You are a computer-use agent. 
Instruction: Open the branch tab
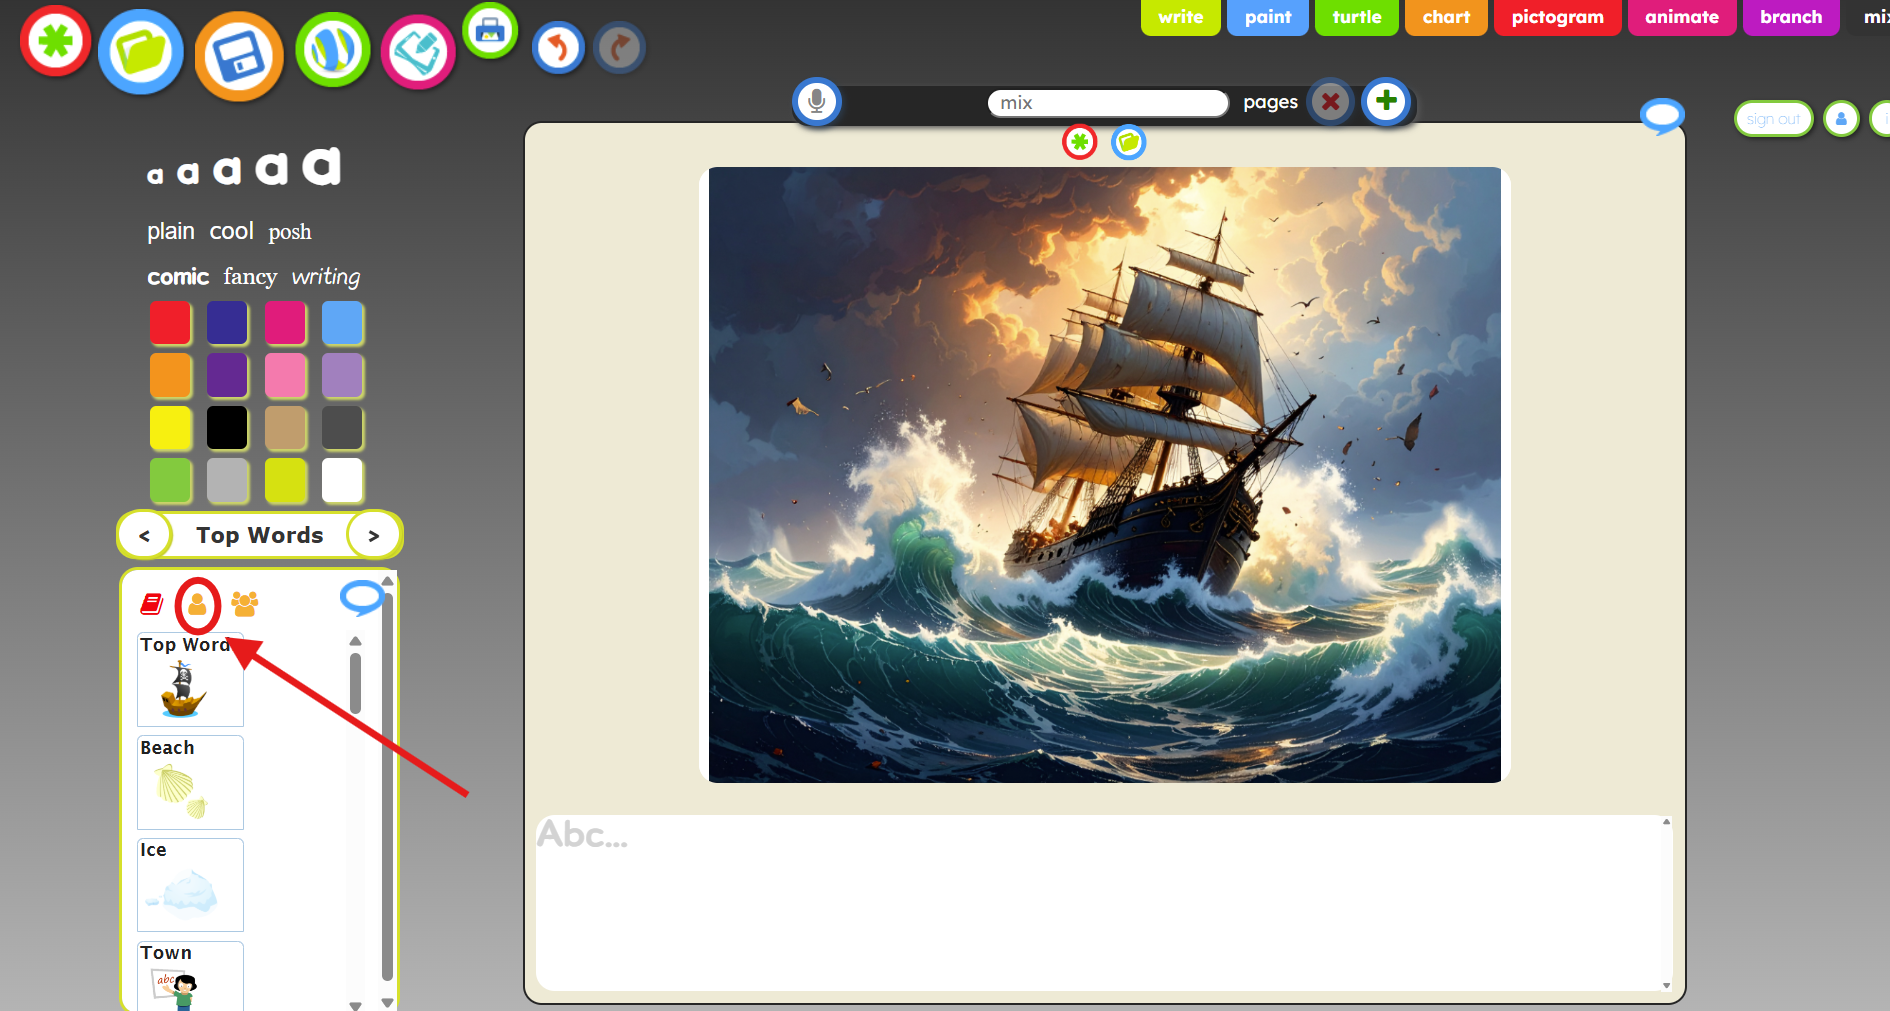(1791, 17)
